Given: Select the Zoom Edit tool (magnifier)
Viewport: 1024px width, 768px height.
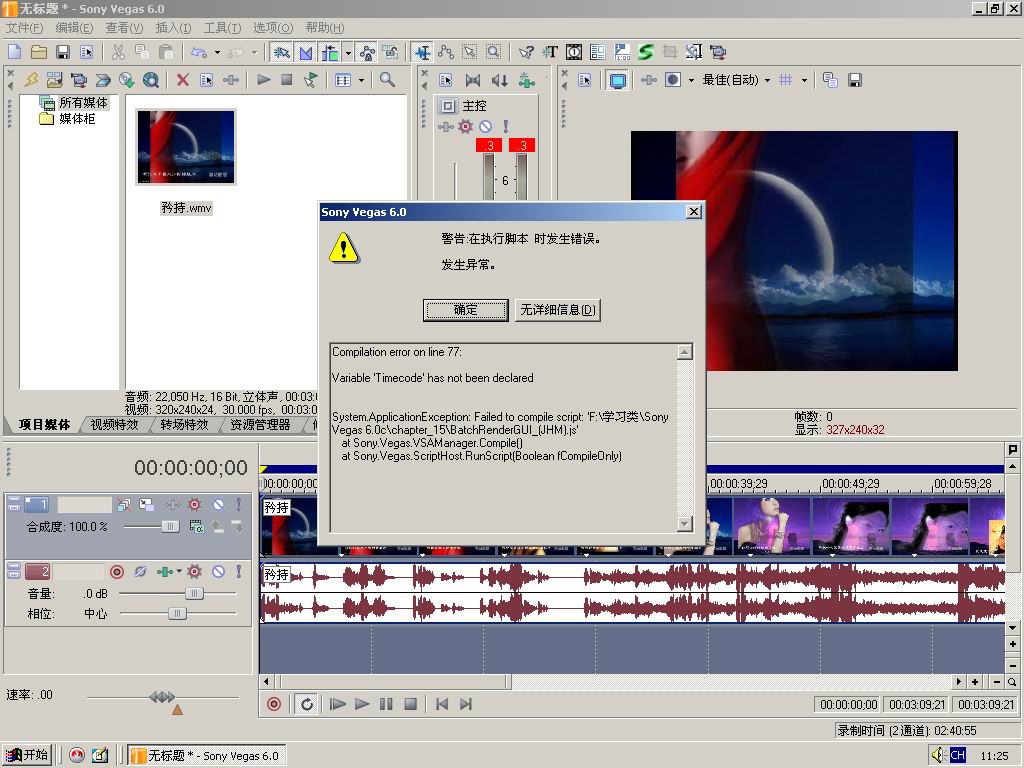Looking at the screenshot, I should (x=494, y=52).
